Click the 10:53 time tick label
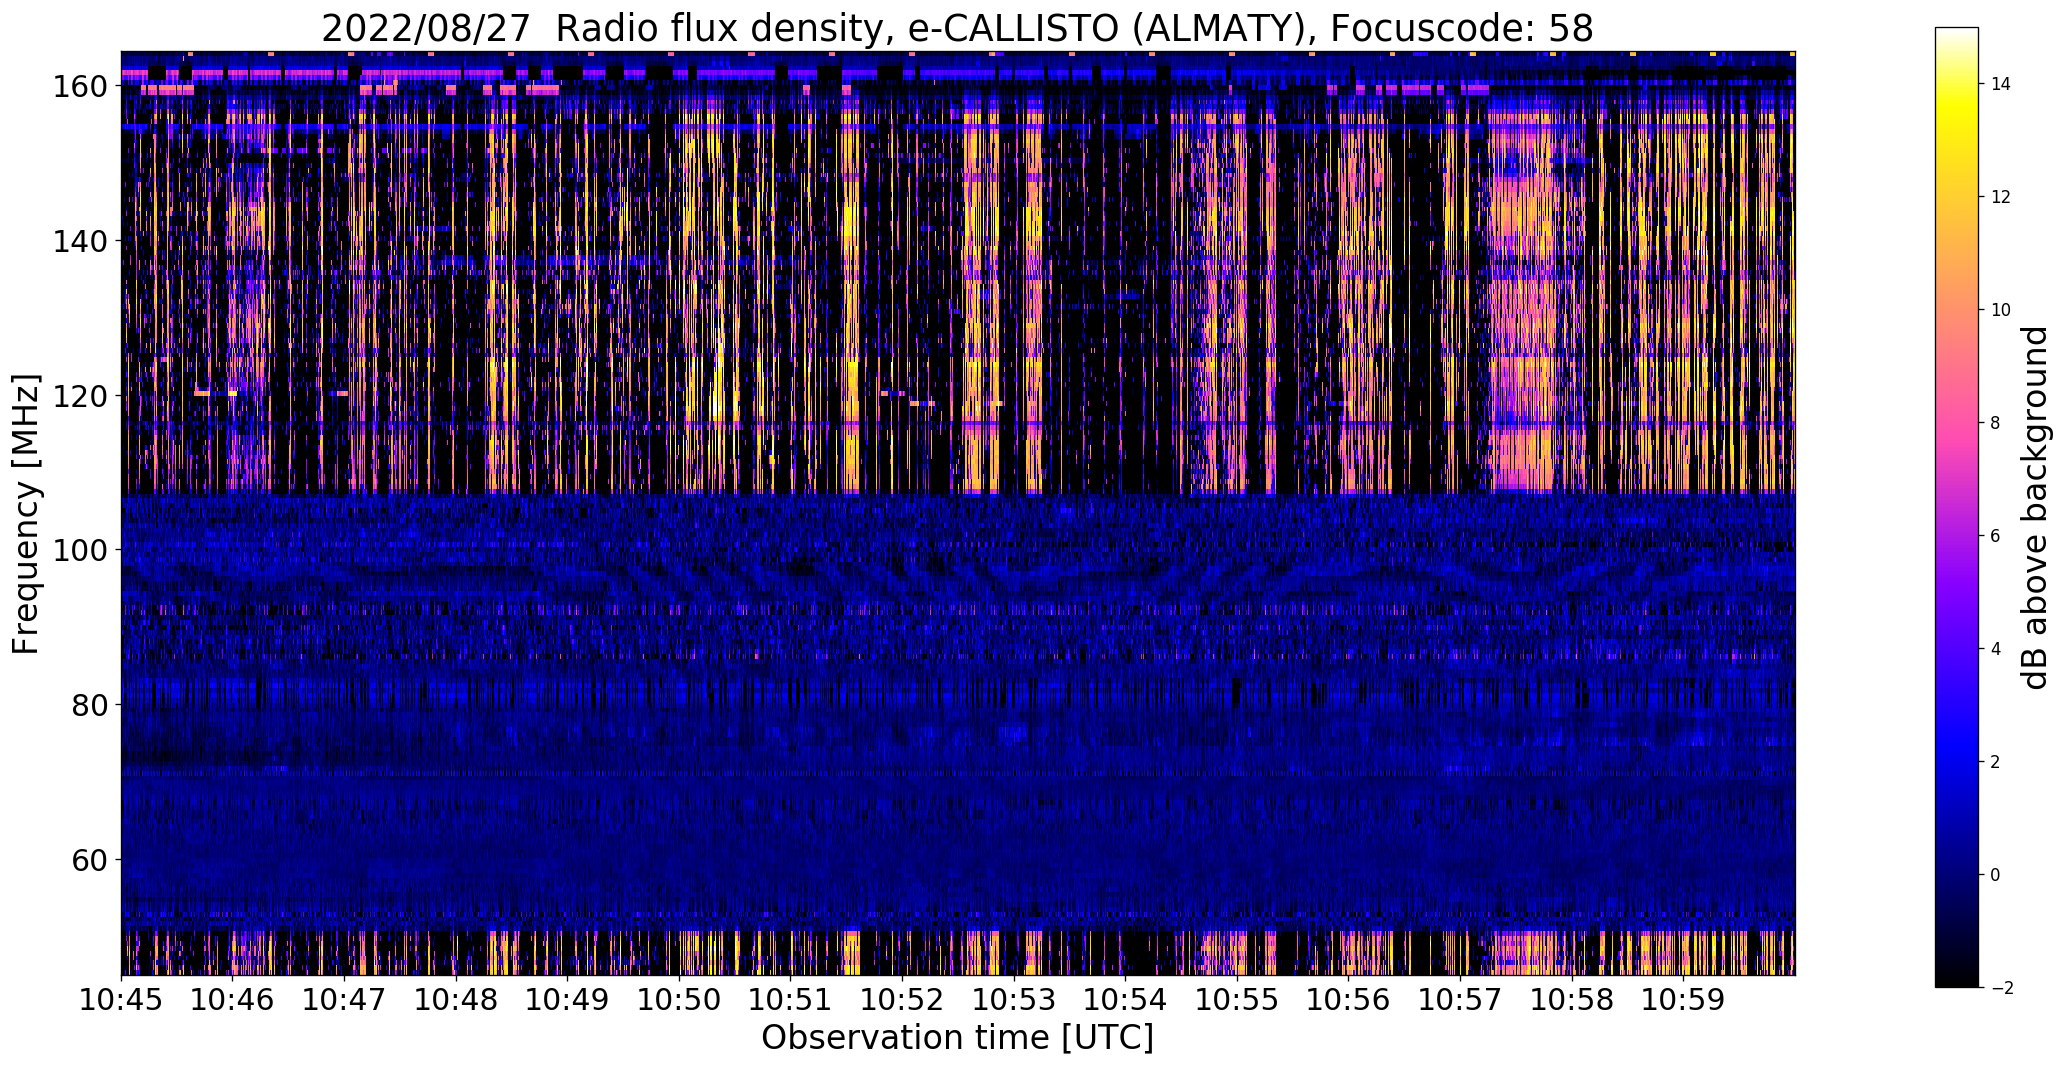The width and height of the screenshot is (2066, 1067). click(1013, 999)
